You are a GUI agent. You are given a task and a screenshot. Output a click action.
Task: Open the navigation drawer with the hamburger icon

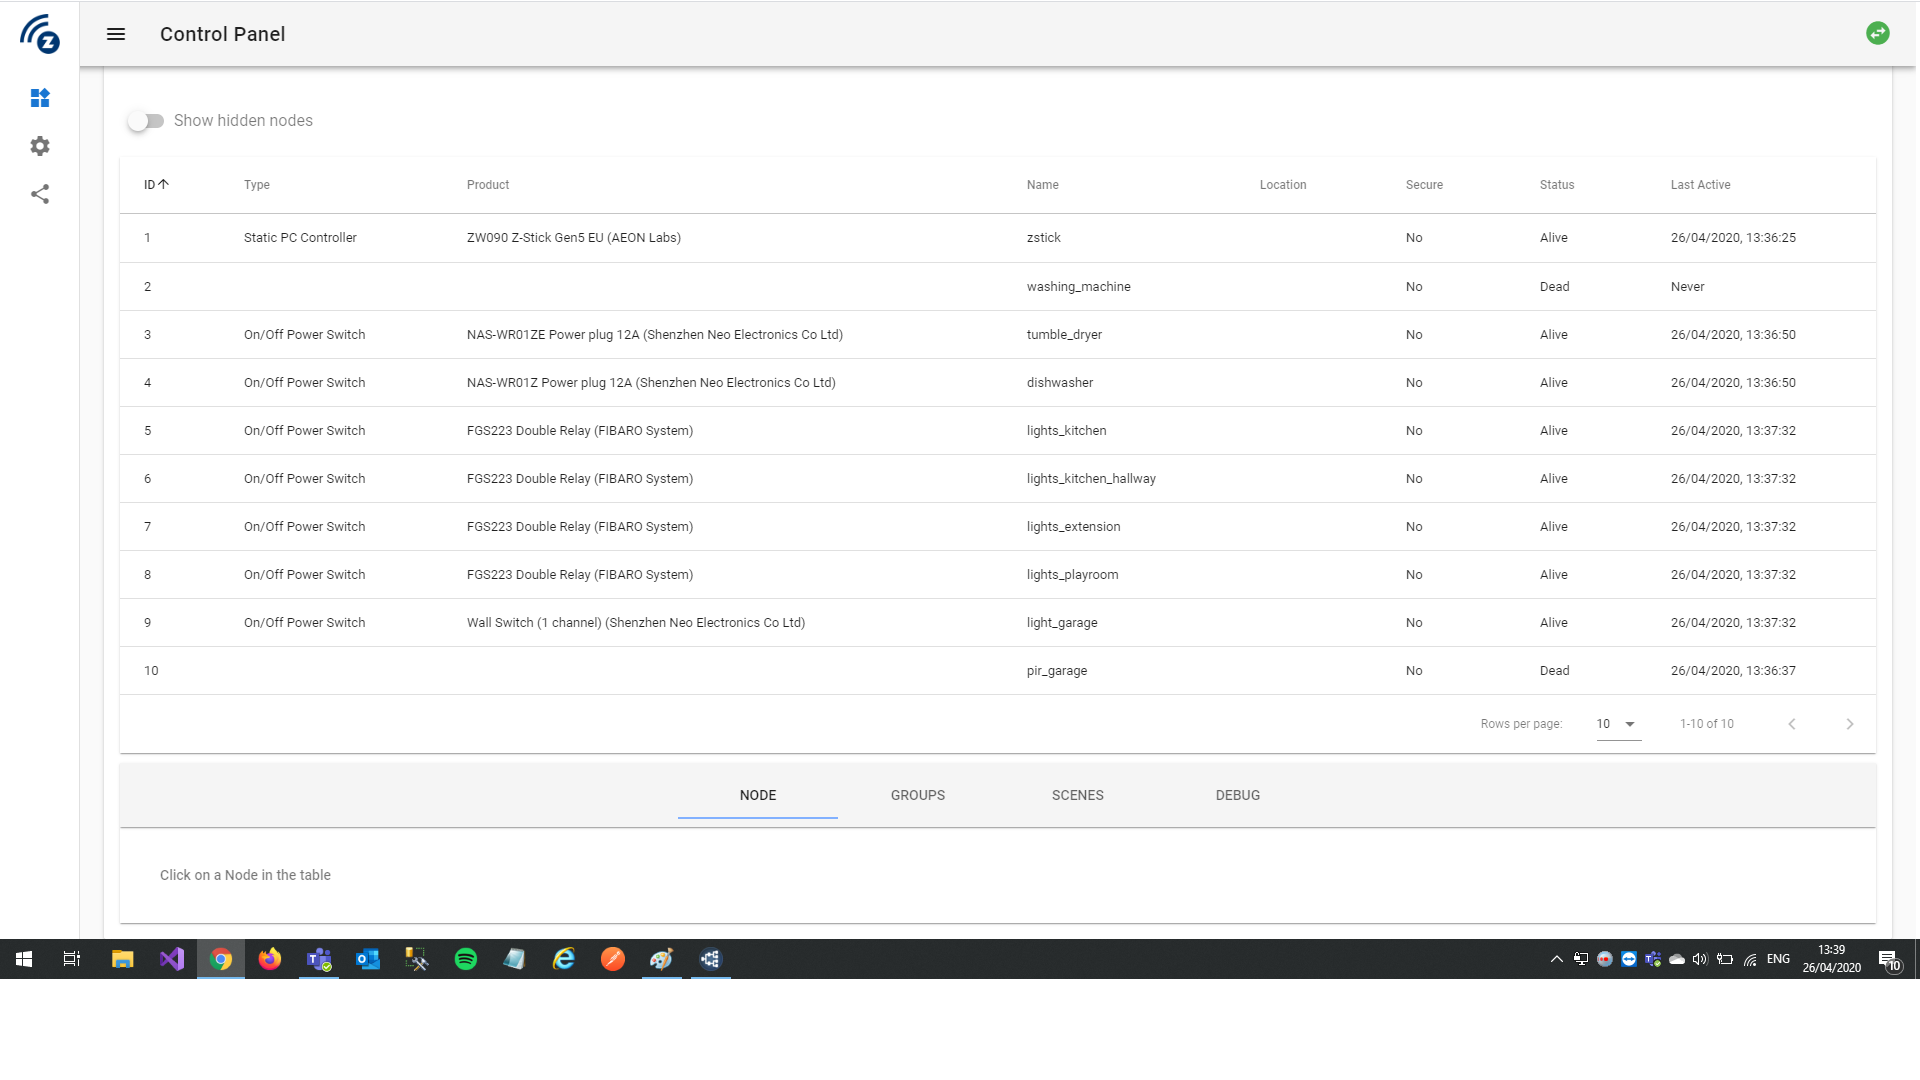coord(116,33)
